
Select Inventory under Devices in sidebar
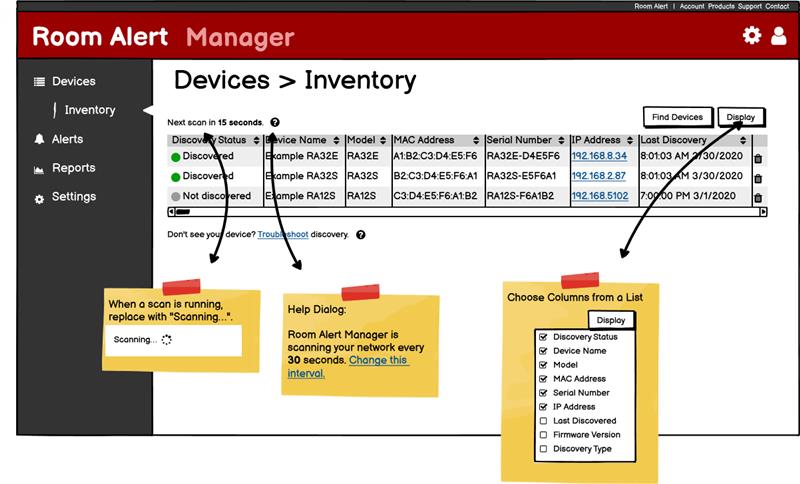[x=89, y=110]
